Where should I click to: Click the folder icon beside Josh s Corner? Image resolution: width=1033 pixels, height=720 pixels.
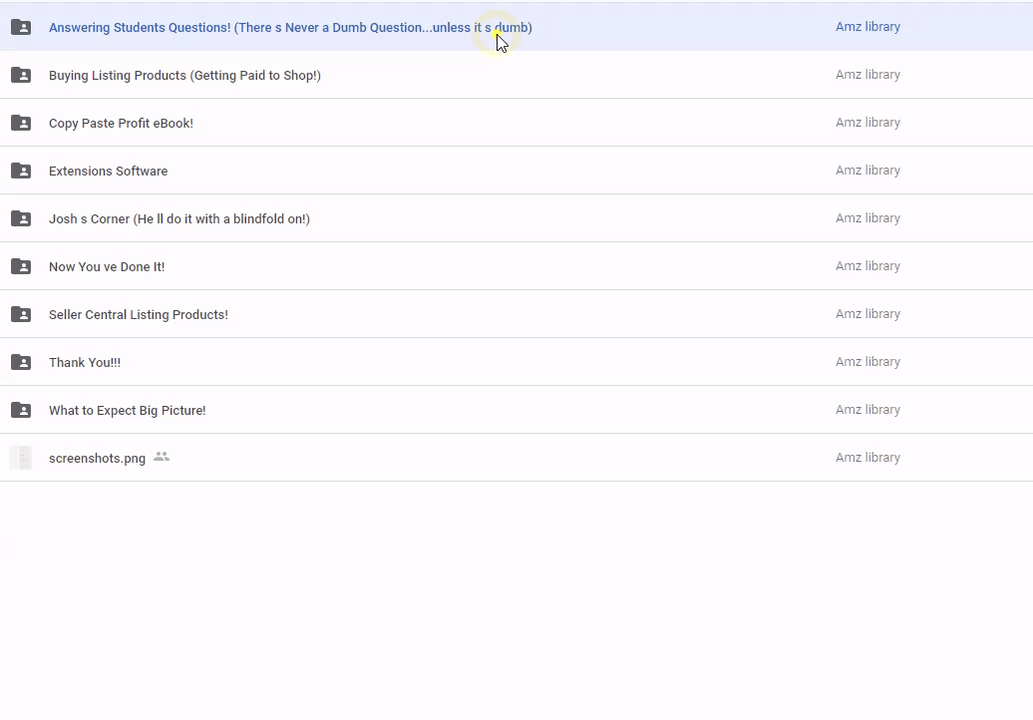(x=21, y=219)
